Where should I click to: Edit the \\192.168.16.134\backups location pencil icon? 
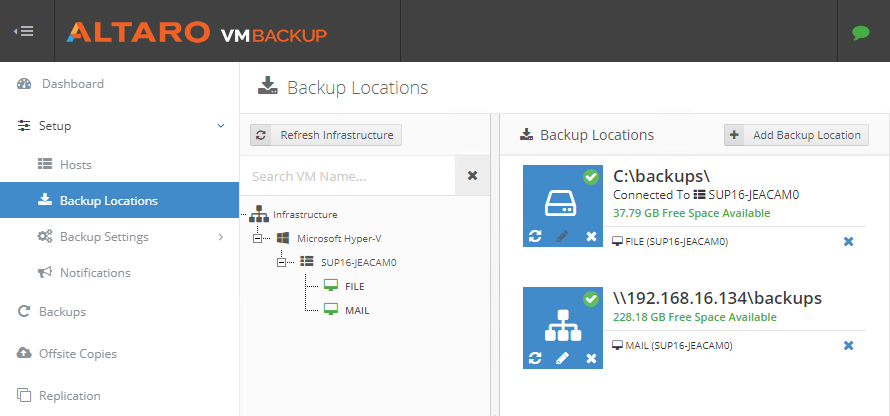(562, 358)
